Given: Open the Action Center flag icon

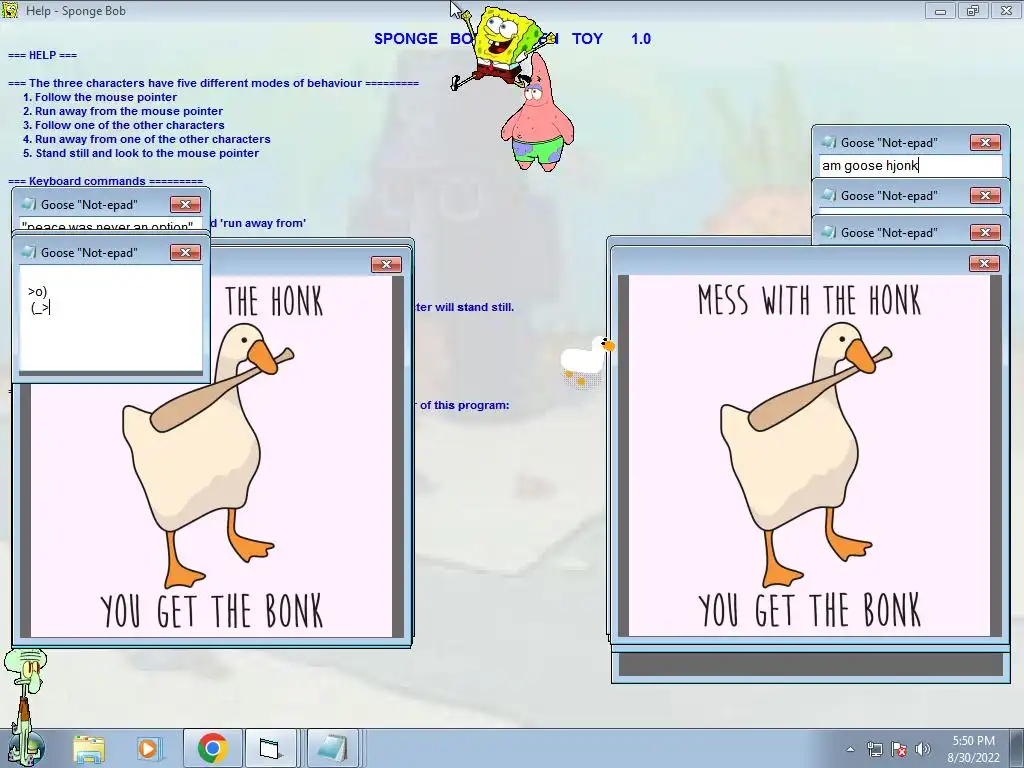Looking at the screenshot, I should pos(899,749).
